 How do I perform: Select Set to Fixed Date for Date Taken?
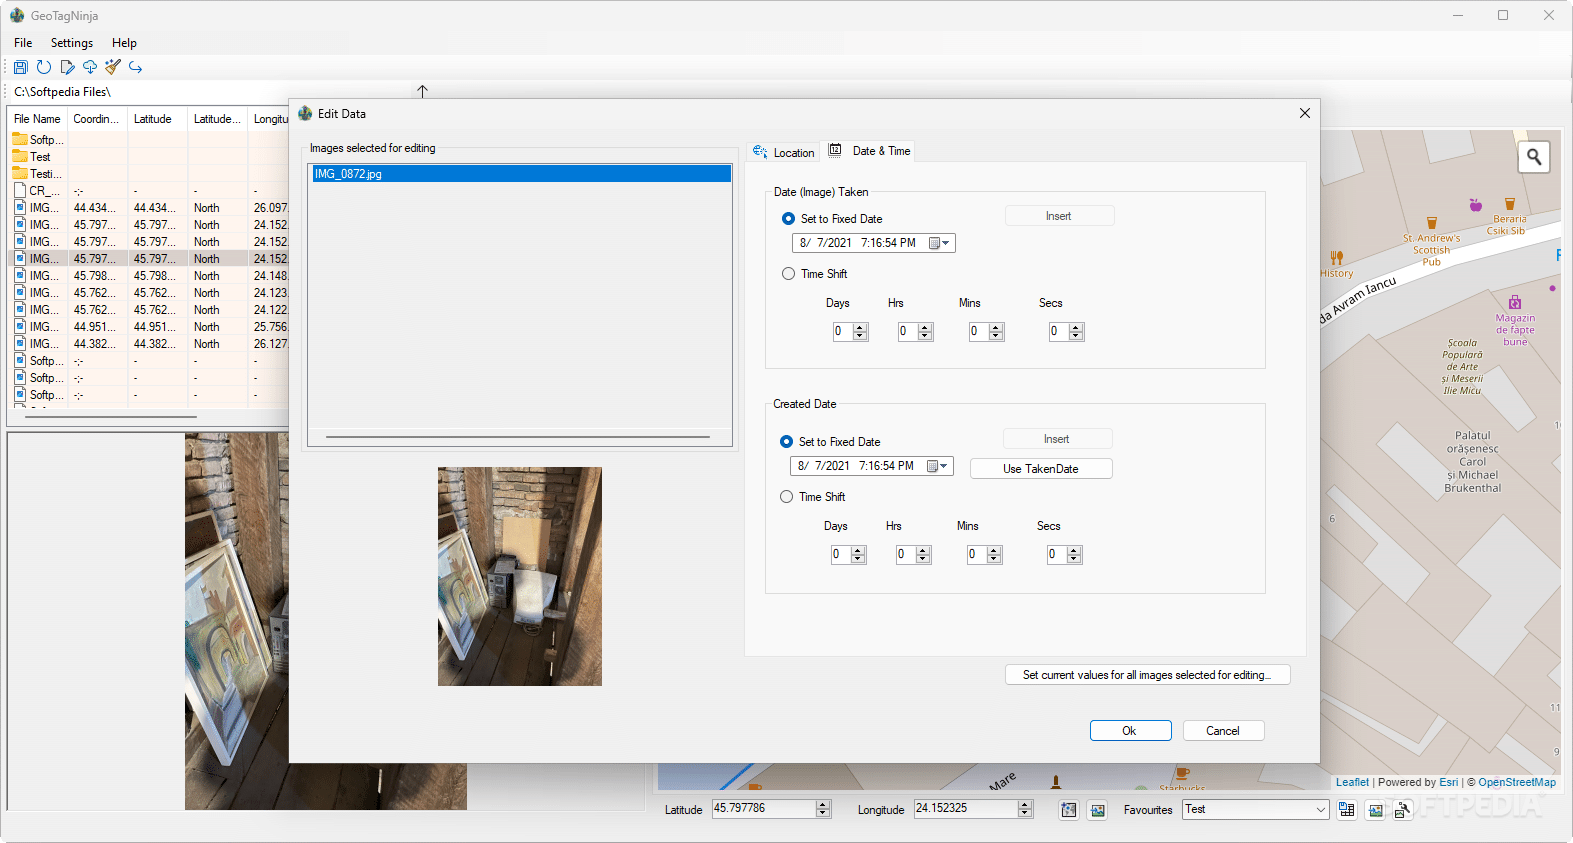(788, 219)
